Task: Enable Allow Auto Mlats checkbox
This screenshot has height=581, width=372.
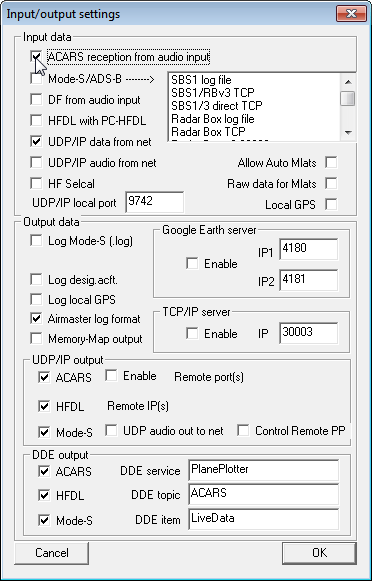Action: coord(331,163)
